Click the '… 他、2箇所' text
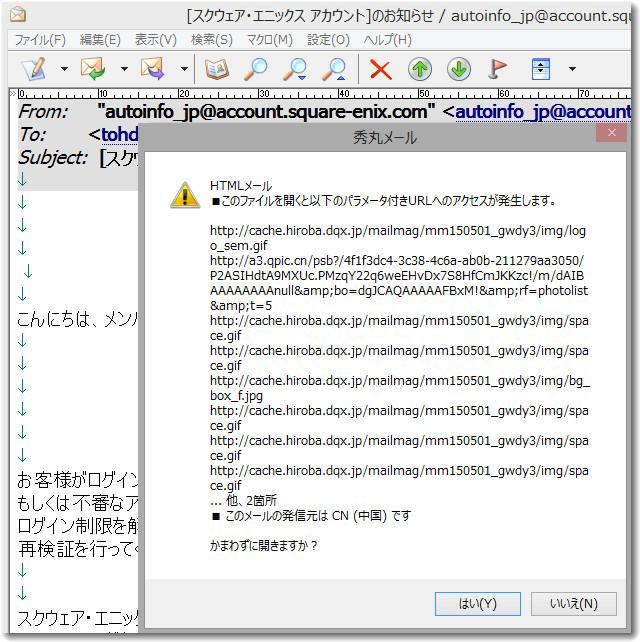This screenshot has height=642, width=640. [x=243, y=500]
